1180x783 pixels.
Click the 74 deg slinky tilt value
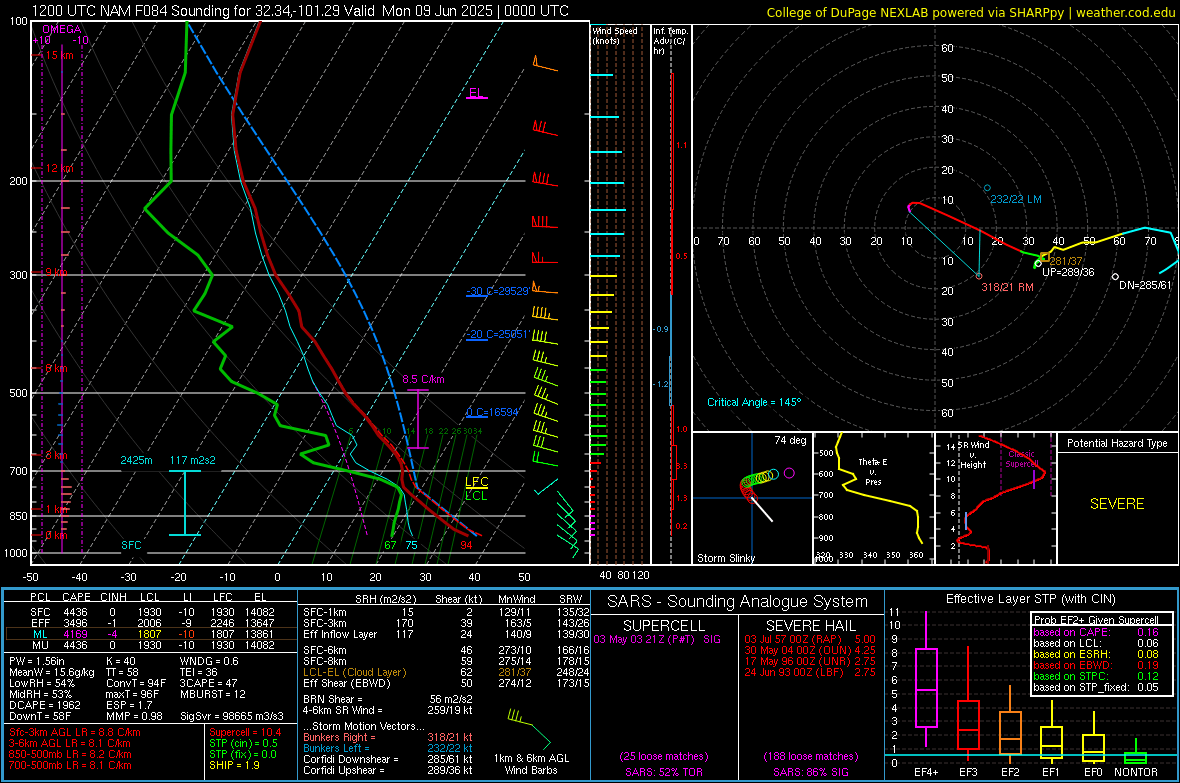(x=790, y=440)
